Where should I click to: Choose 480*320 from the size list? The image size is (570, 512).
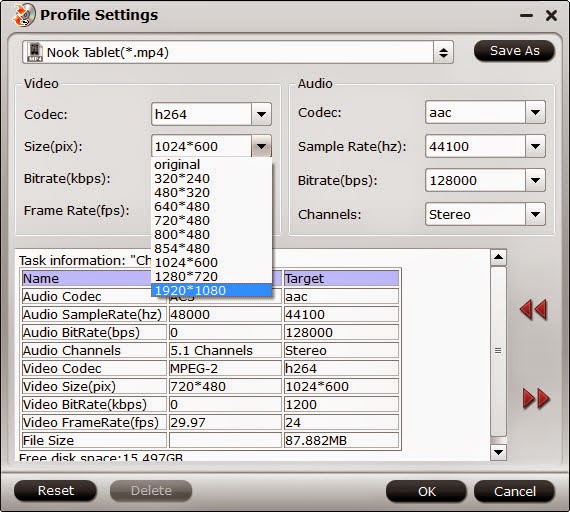point(212,192)
